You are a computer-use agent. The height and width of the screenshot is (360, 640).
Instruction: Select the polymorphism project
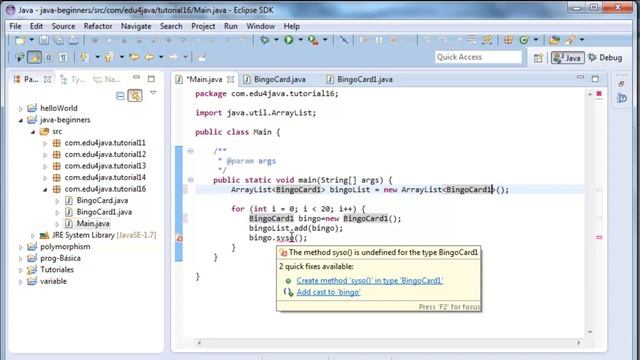coord(65,247)
